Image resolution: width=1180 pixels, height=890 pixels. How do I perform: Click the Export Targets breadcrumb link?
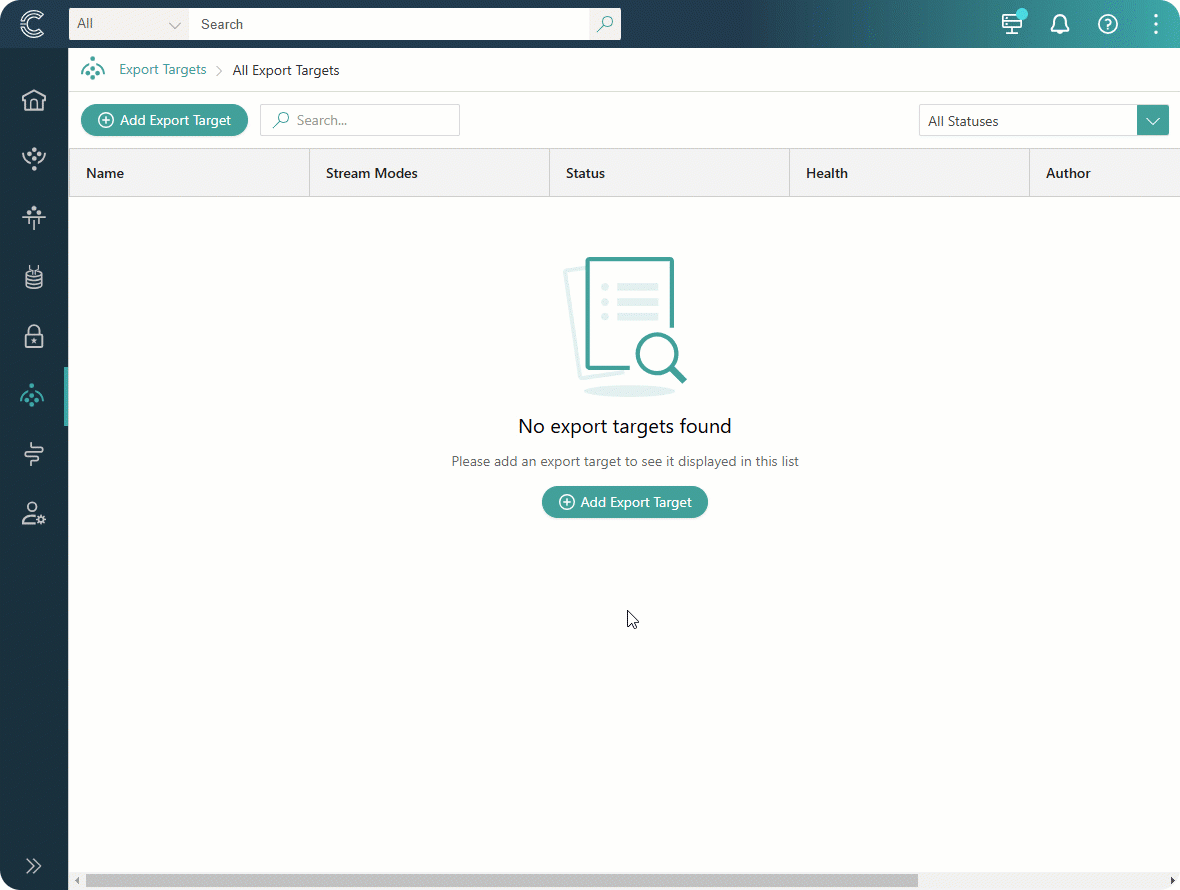tap(162, 69)
